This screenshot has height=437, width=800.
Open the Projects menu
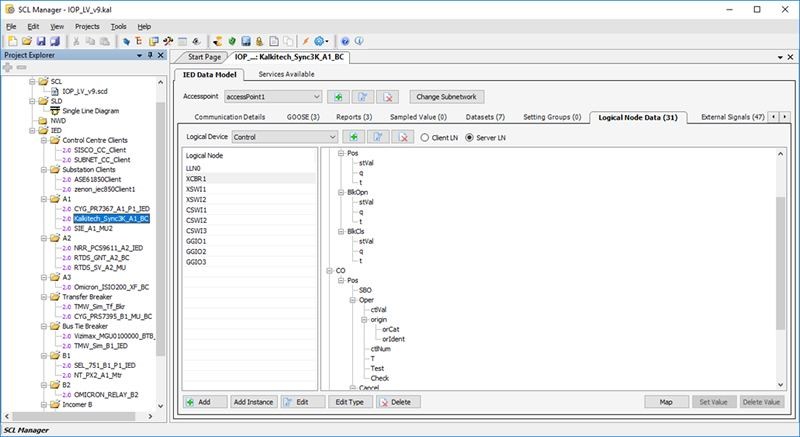click(x=85, y=25)
